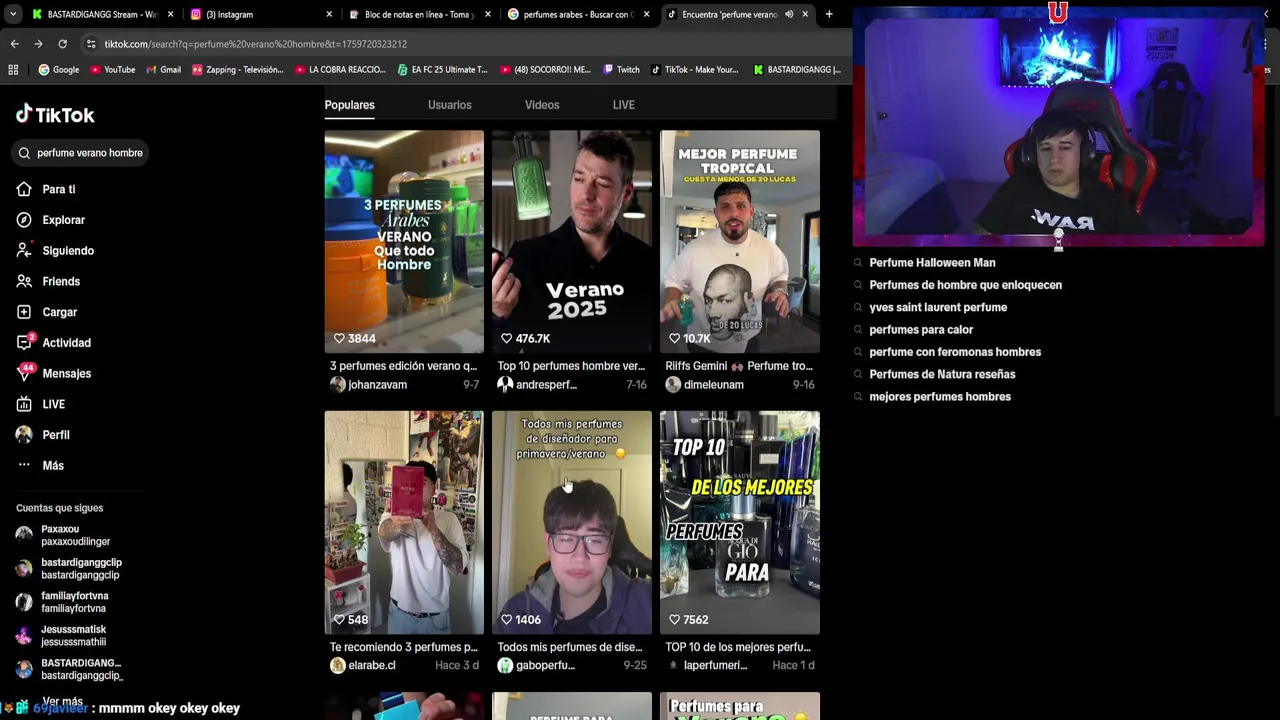Click Ver más under followed accounts

62,702
